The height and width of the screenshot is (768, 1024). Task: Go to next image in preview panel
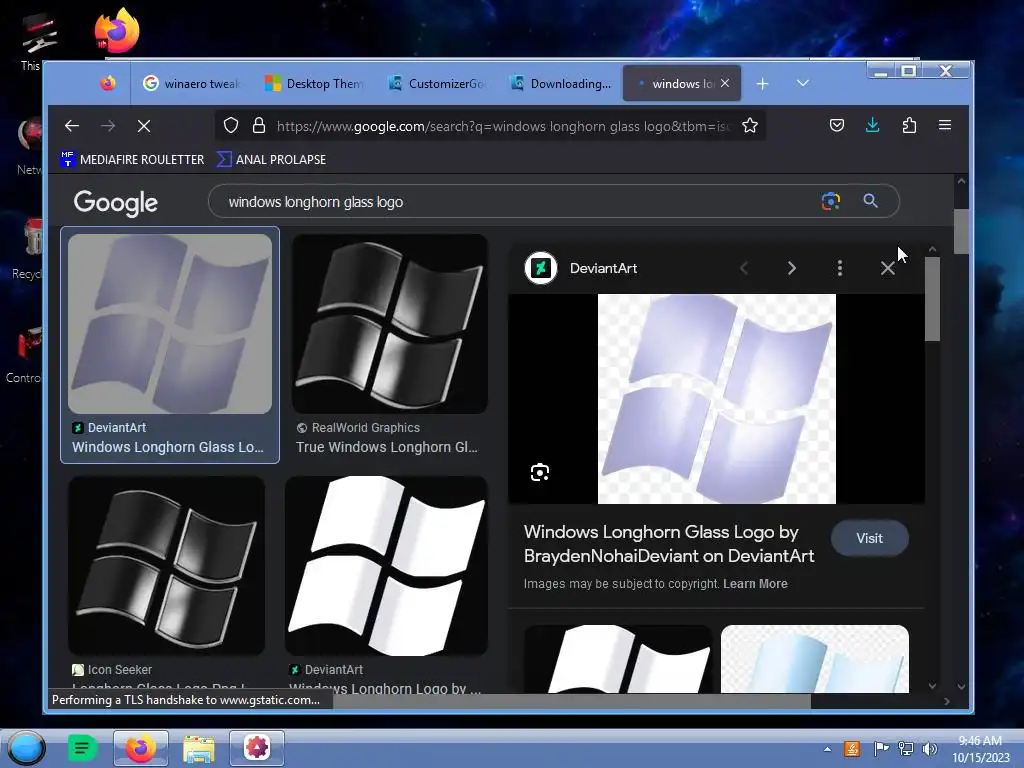coord(792,268)
